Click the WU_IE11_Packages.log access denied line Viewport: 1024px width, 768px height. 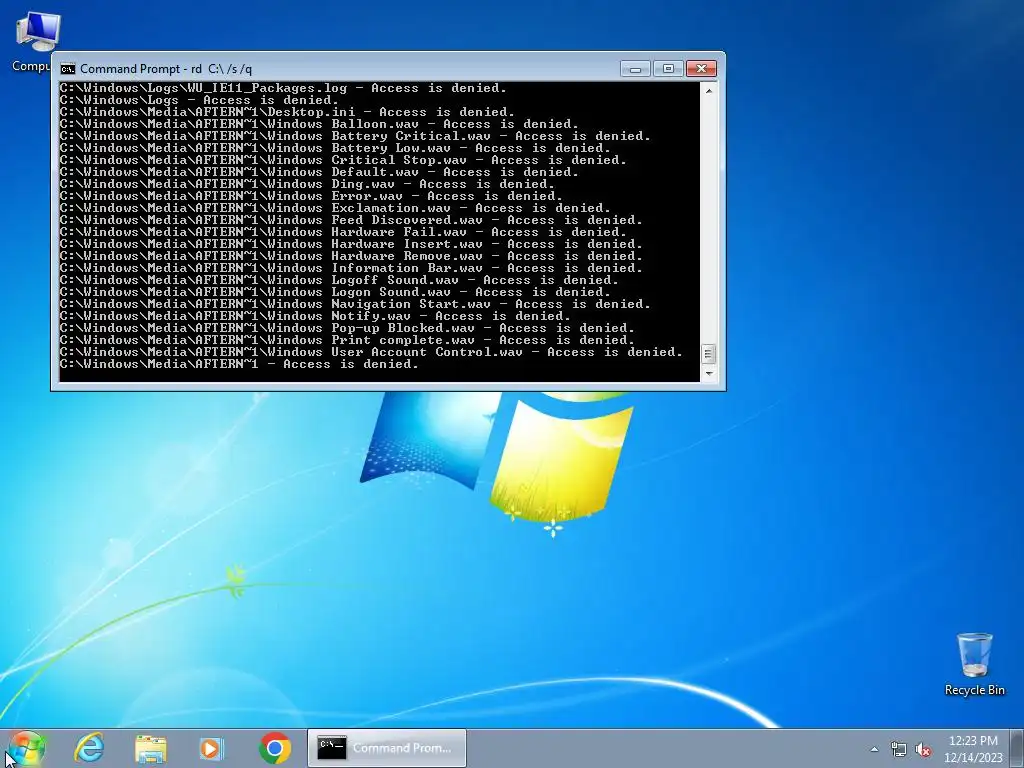pyautogui.click(x=283, y=88)
